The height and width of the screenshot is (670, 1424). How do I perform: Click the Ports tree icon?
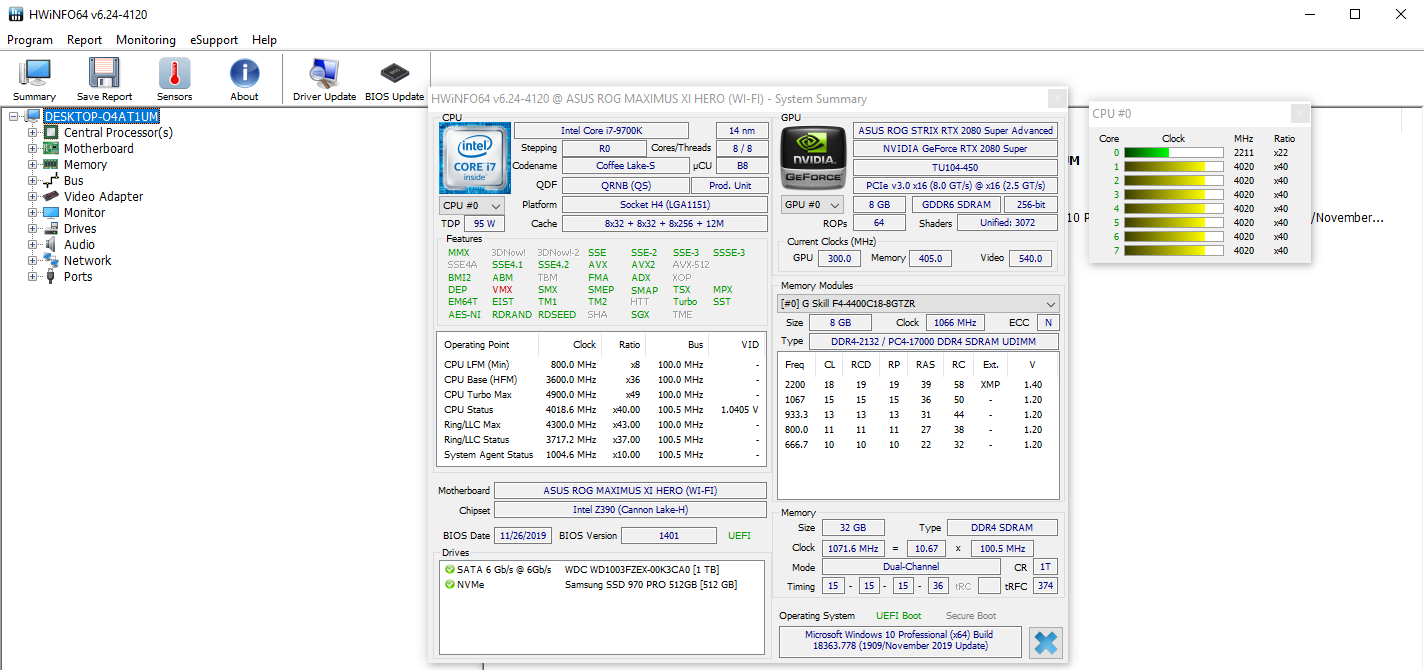pos(51,276)
